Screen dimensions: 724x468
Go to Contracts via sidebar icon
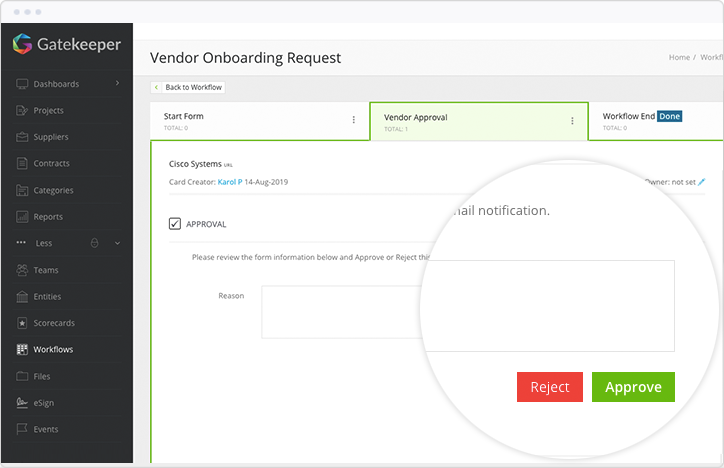point(23,164)
